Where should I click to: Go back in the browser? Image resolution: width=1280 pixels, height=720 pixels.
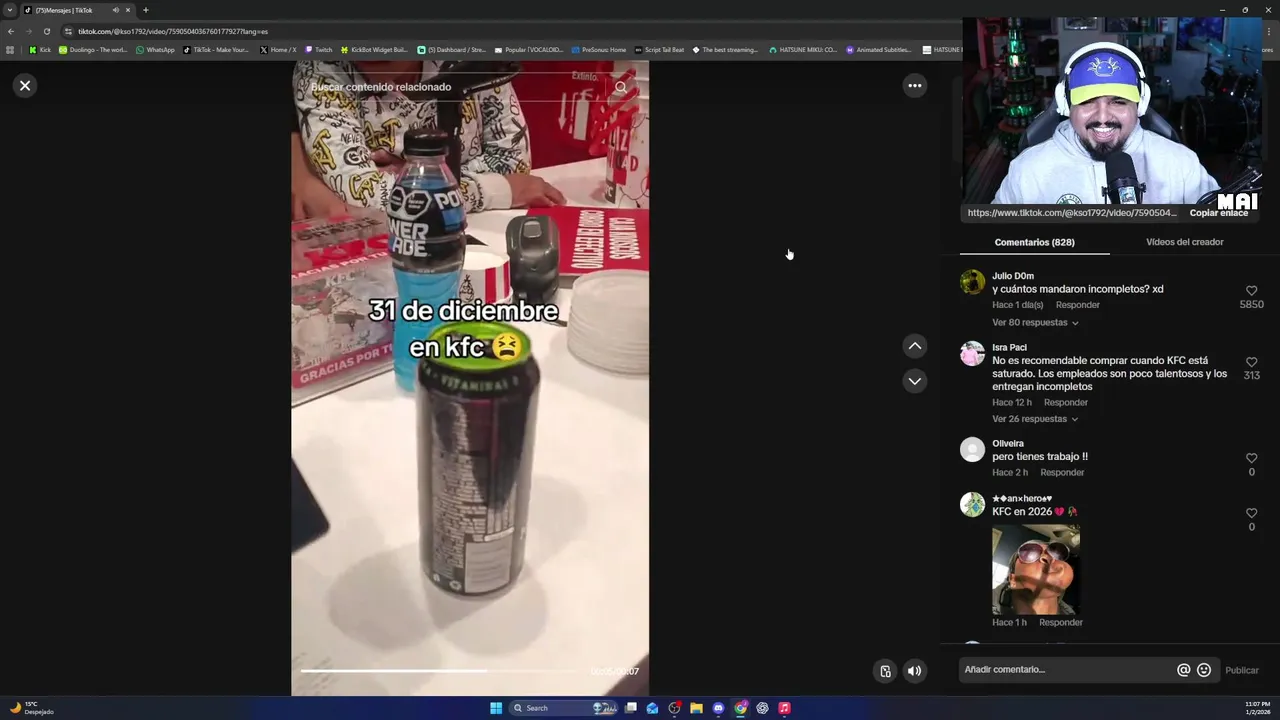pos(10,31)
